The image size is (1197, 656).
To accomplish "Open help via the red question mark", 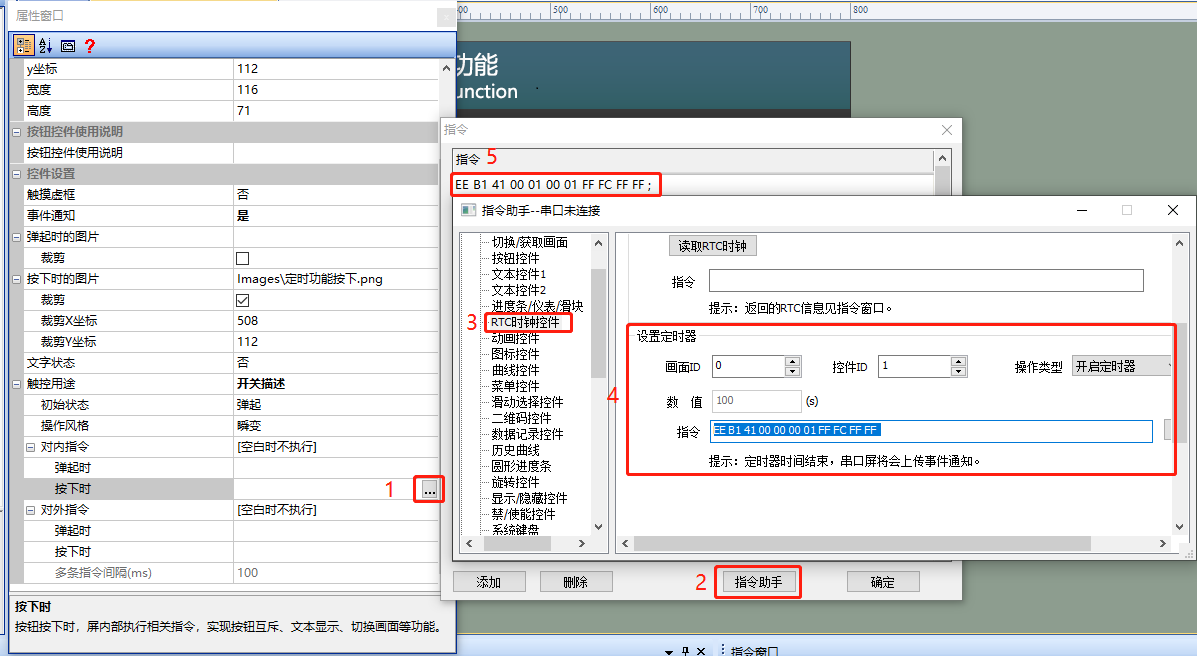I will point(90,46).
